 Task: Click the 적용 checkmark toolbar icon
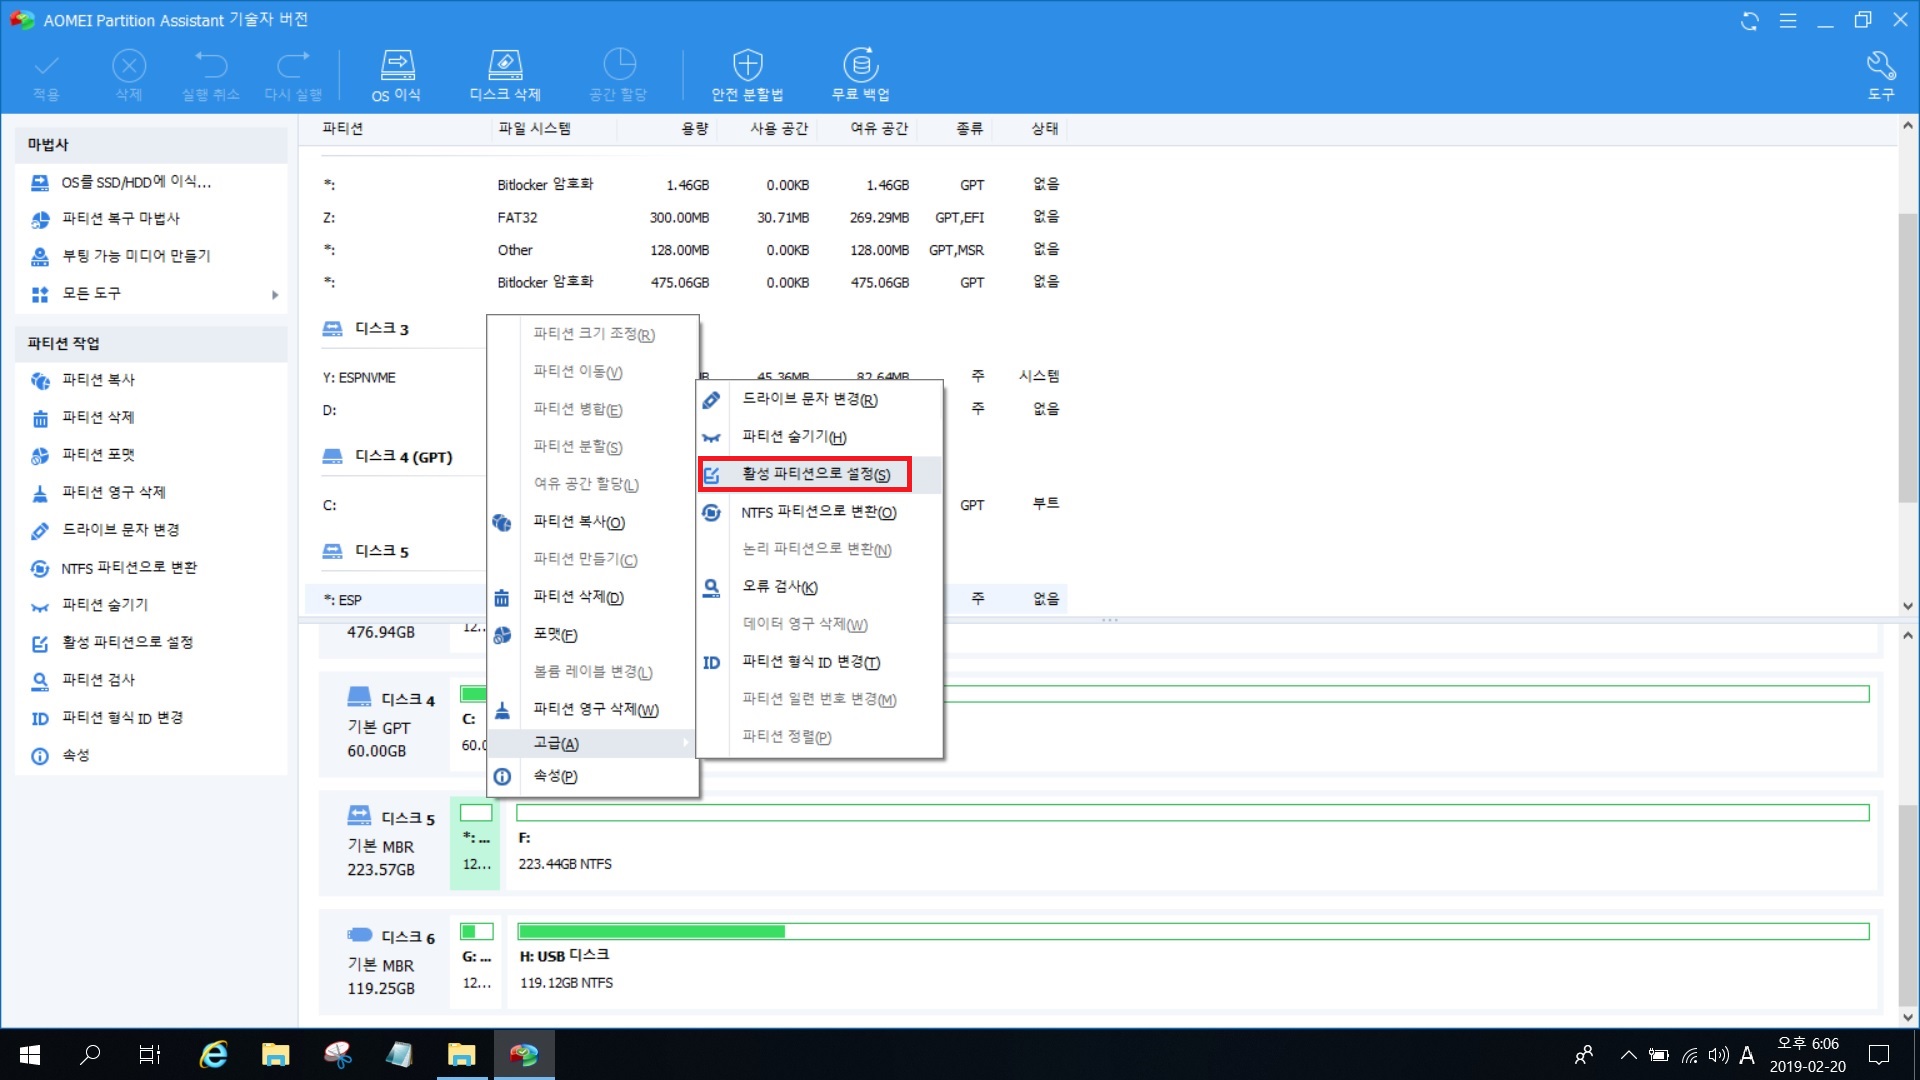click(x=46, y=76)
